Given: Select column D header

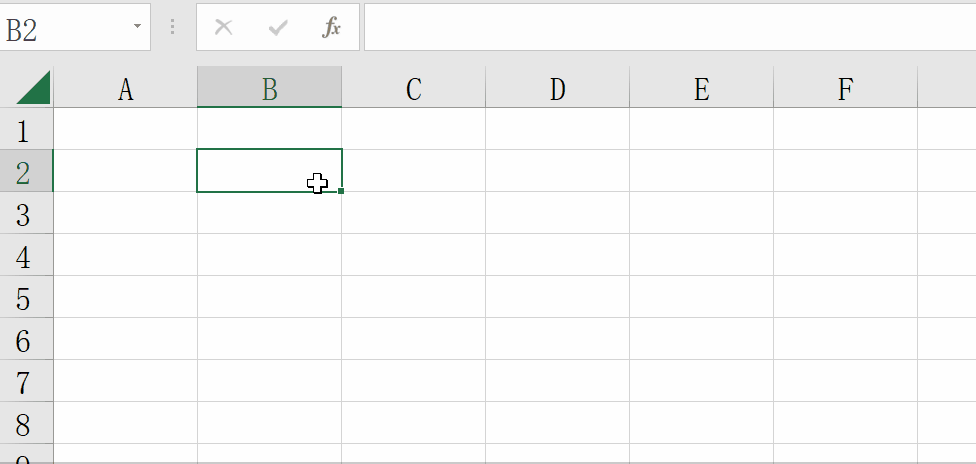Looking at the screenshot, I should (558, 87).
